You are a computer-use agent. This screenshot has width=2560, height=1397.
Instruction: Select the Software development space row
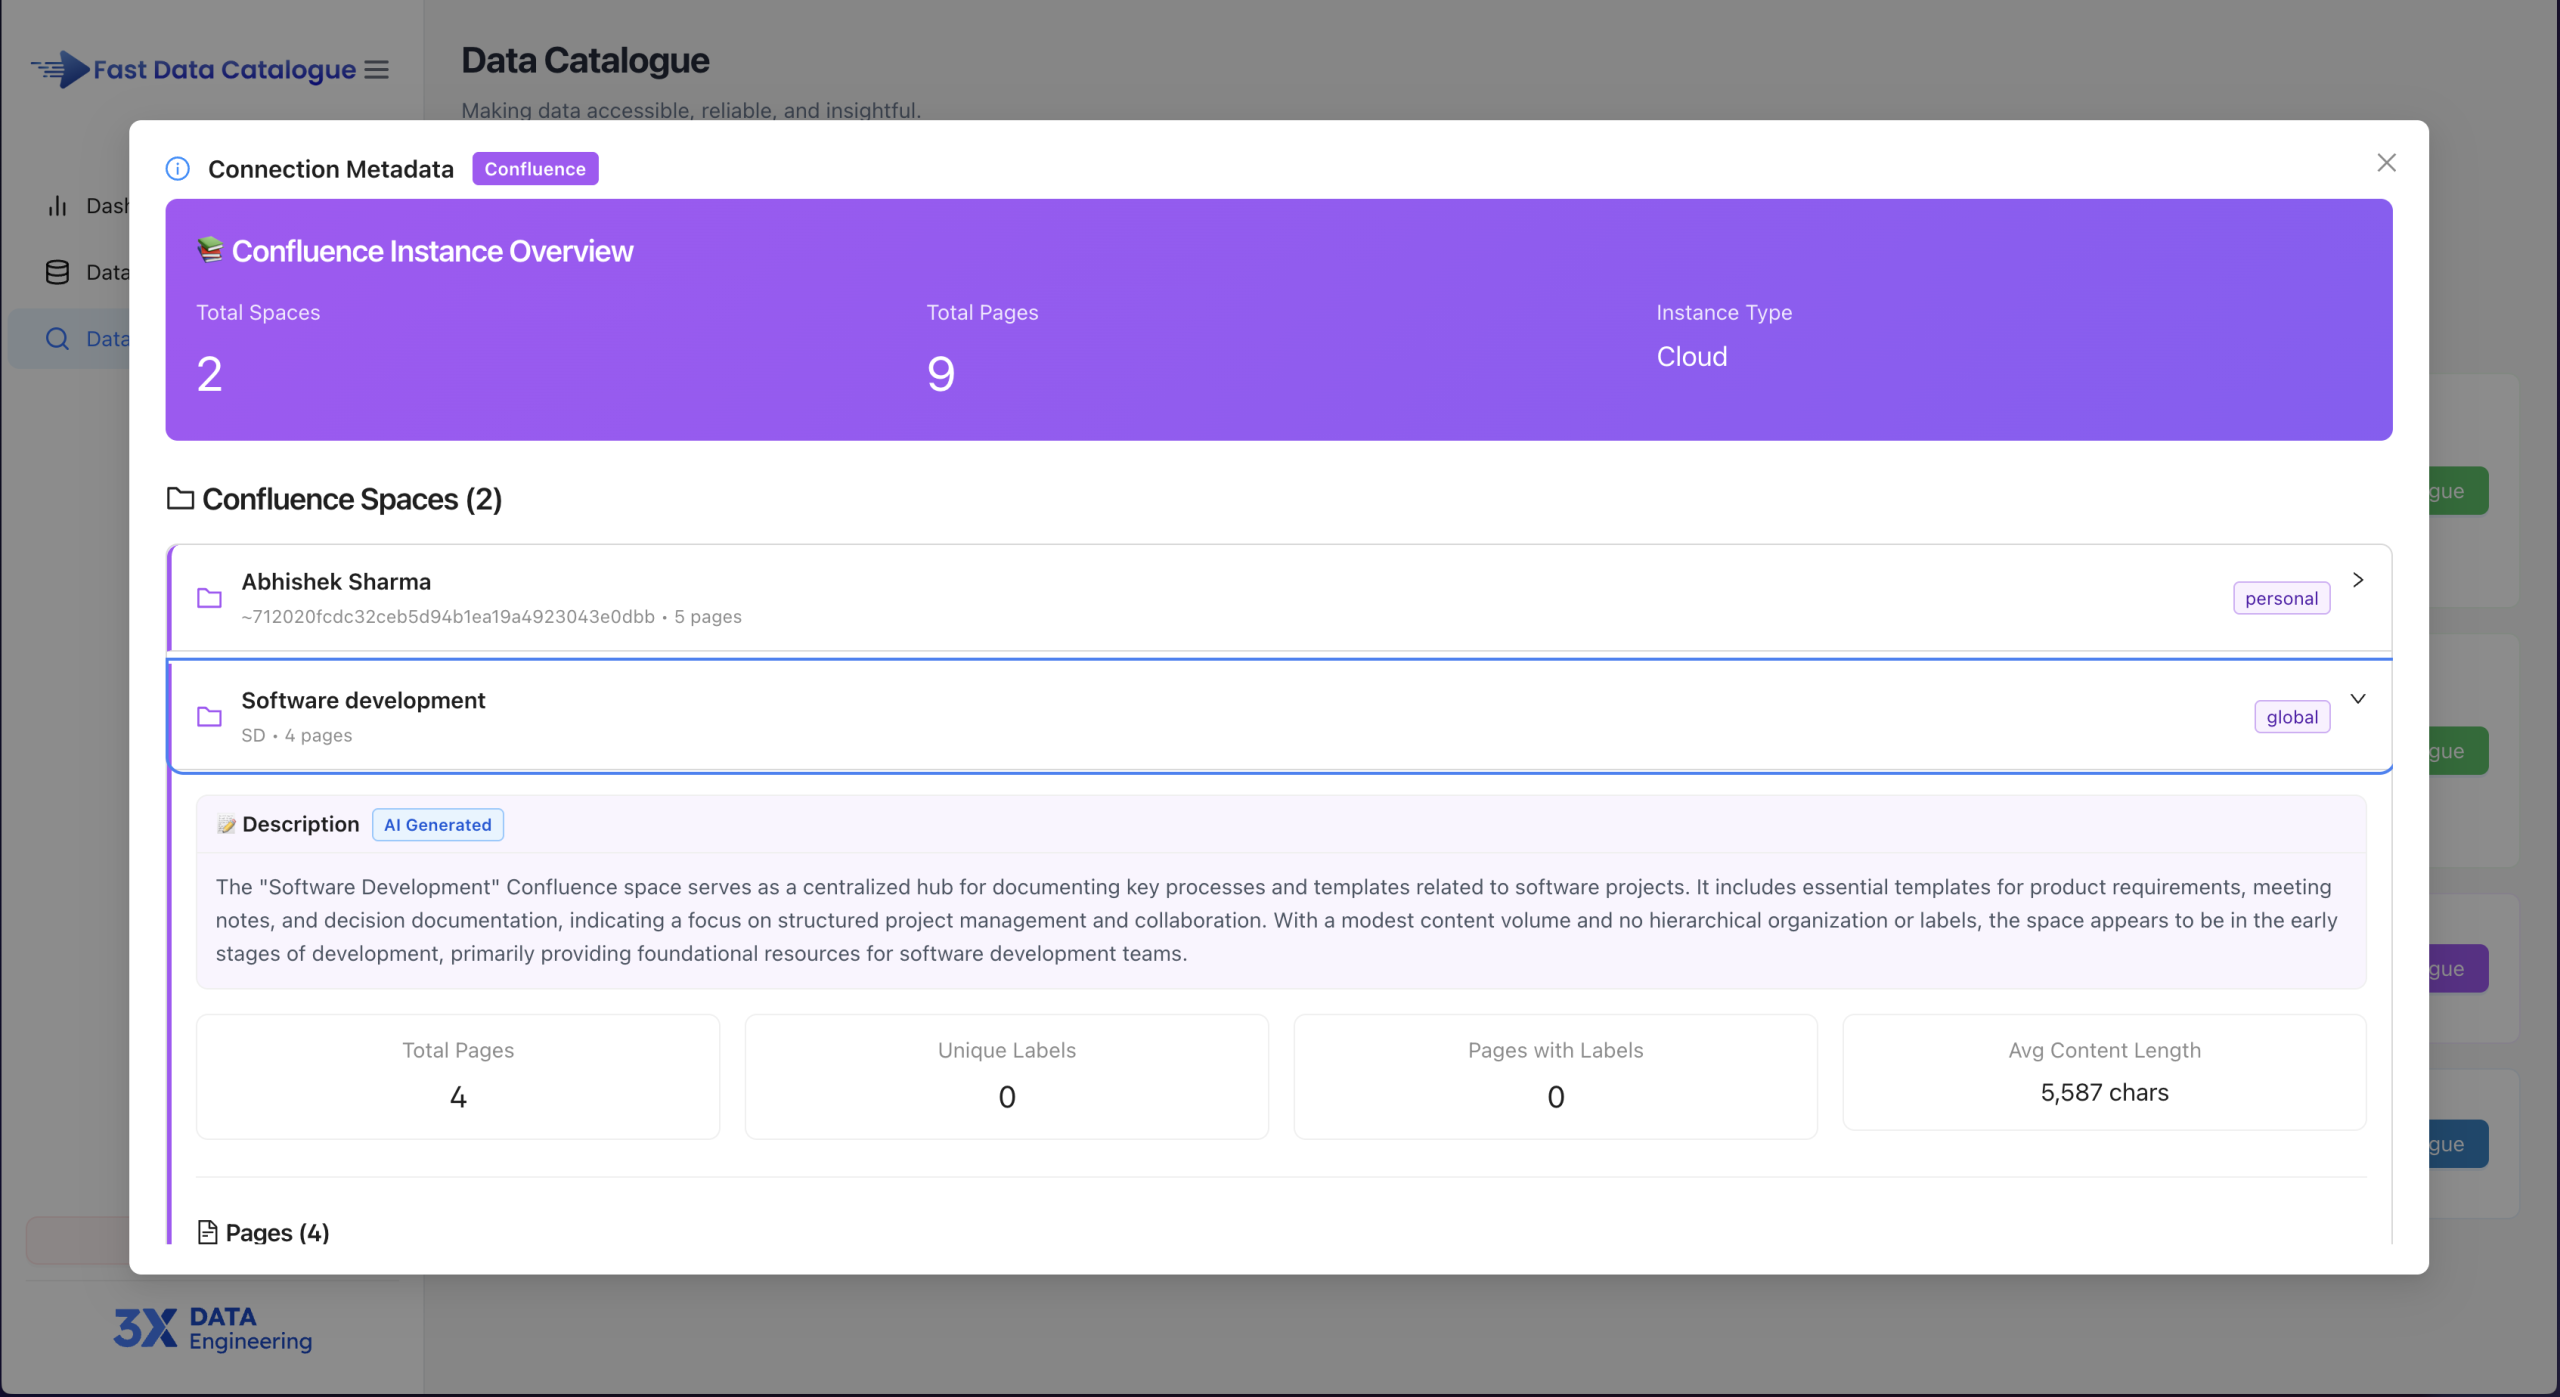tap(1200, 716)
